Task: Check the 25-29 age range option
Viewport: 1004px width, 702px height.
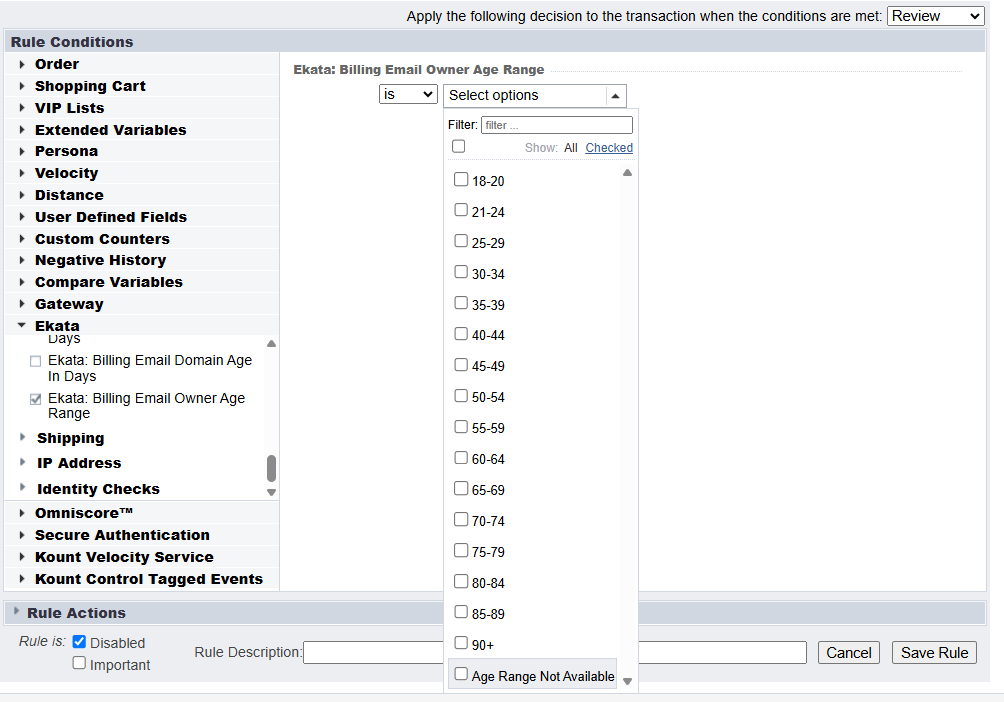Action: click(x=461, y=241)
